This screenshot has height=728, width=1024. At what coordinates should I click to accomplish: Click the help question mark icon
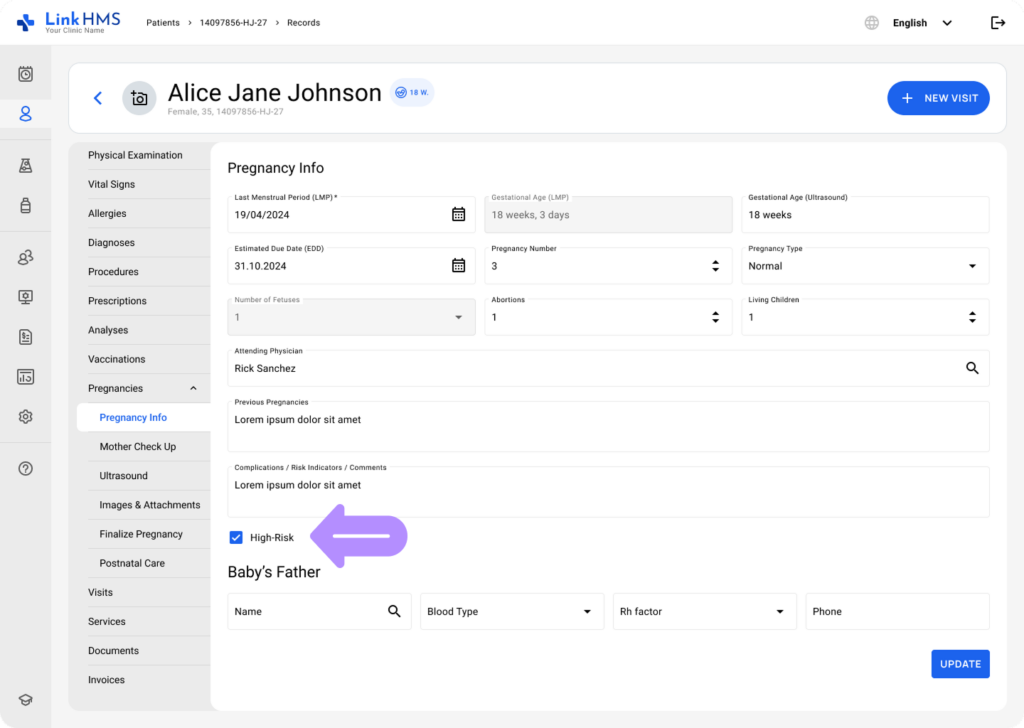26,468
